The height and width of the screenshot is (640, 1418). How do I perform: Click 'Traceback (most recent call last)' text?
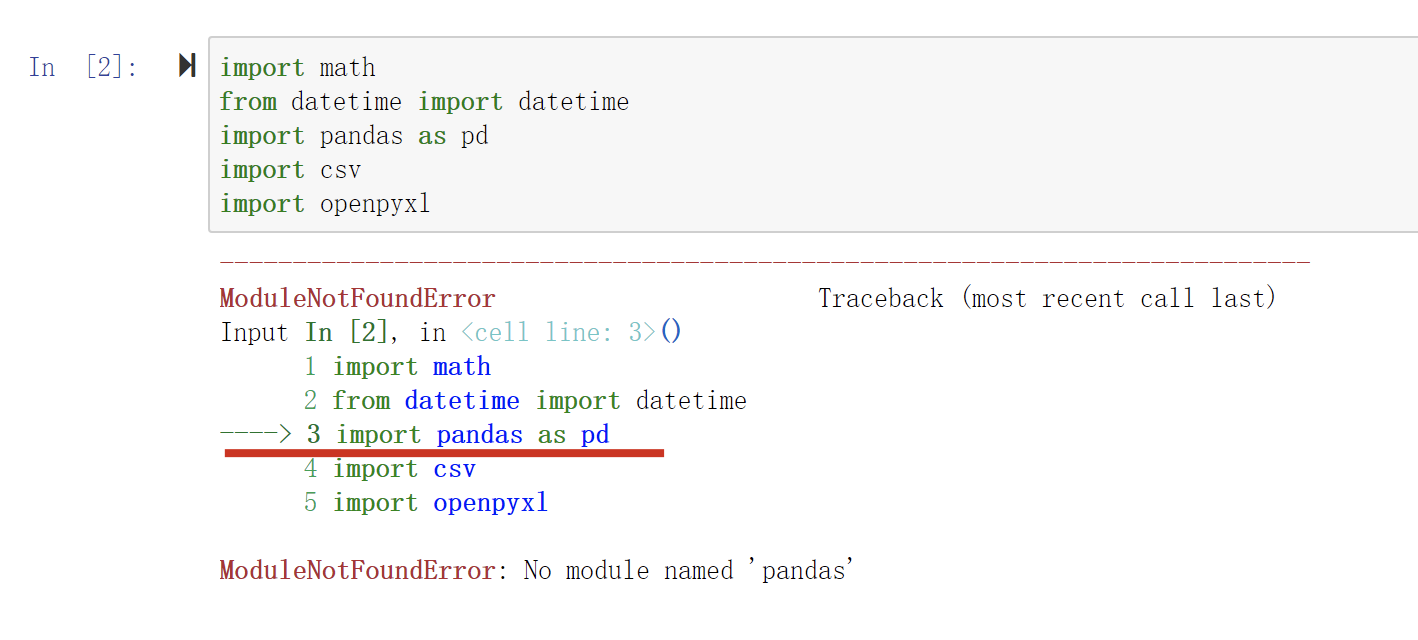(x=1047, y=298)
